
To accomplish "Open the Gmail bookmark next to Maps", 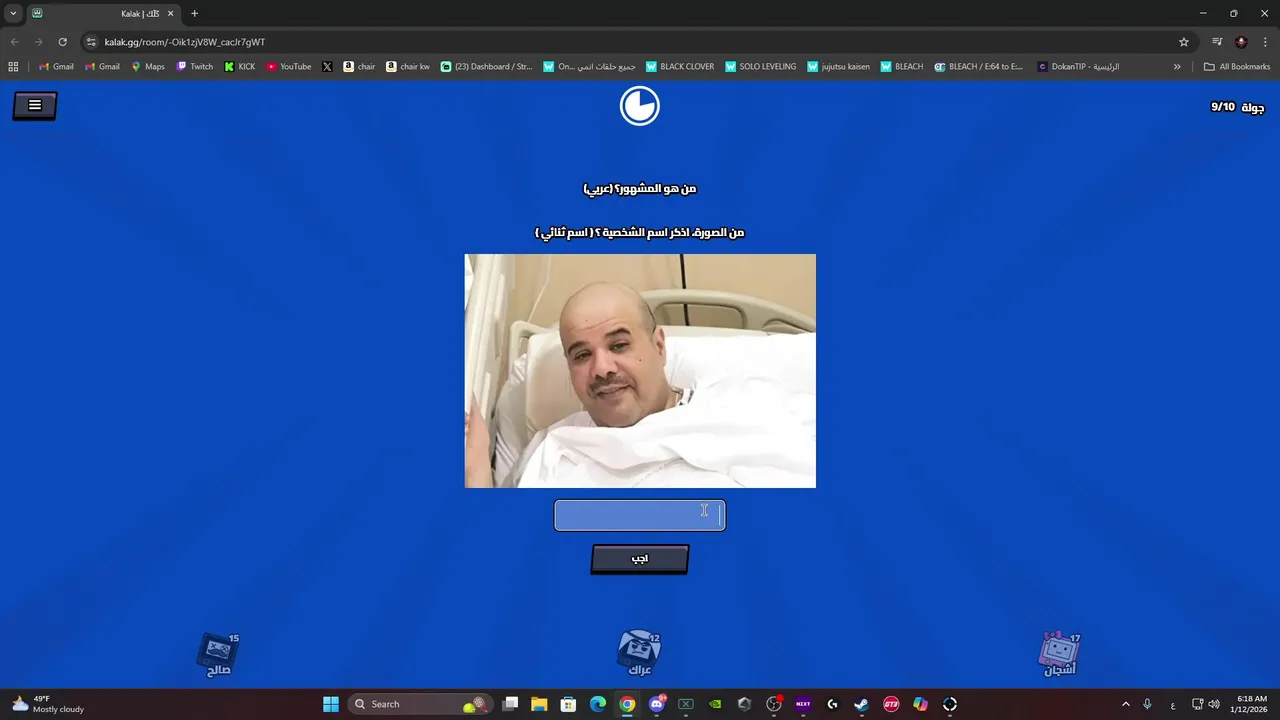I will 103,67.
